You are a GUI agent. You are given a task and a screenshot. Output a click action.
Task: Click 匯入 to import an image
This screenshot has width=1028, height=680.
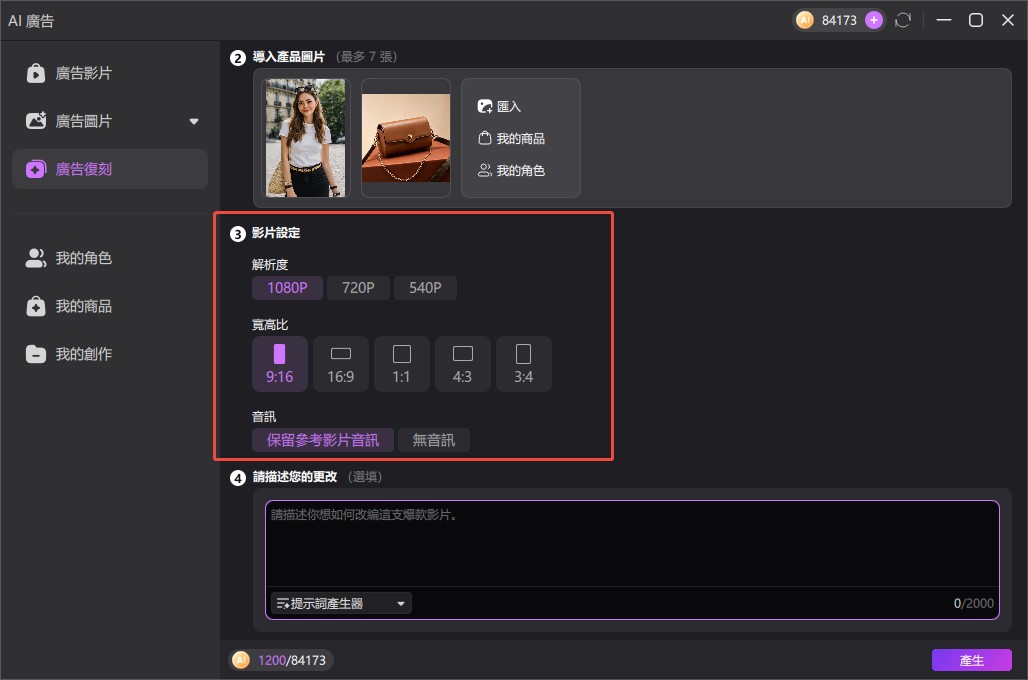[x=500, y=106]
